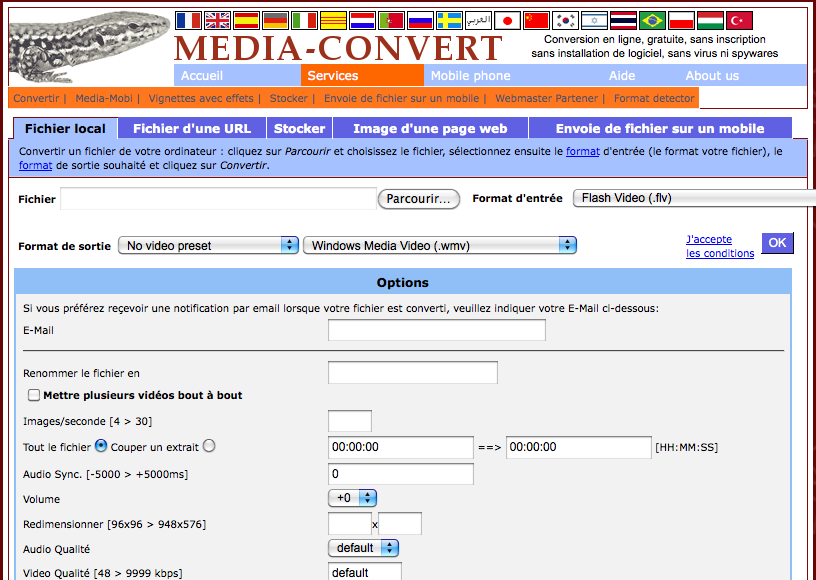Screen dimensions: 816x580
Task: Click the OK button
Action: click(x=777, y=243)
